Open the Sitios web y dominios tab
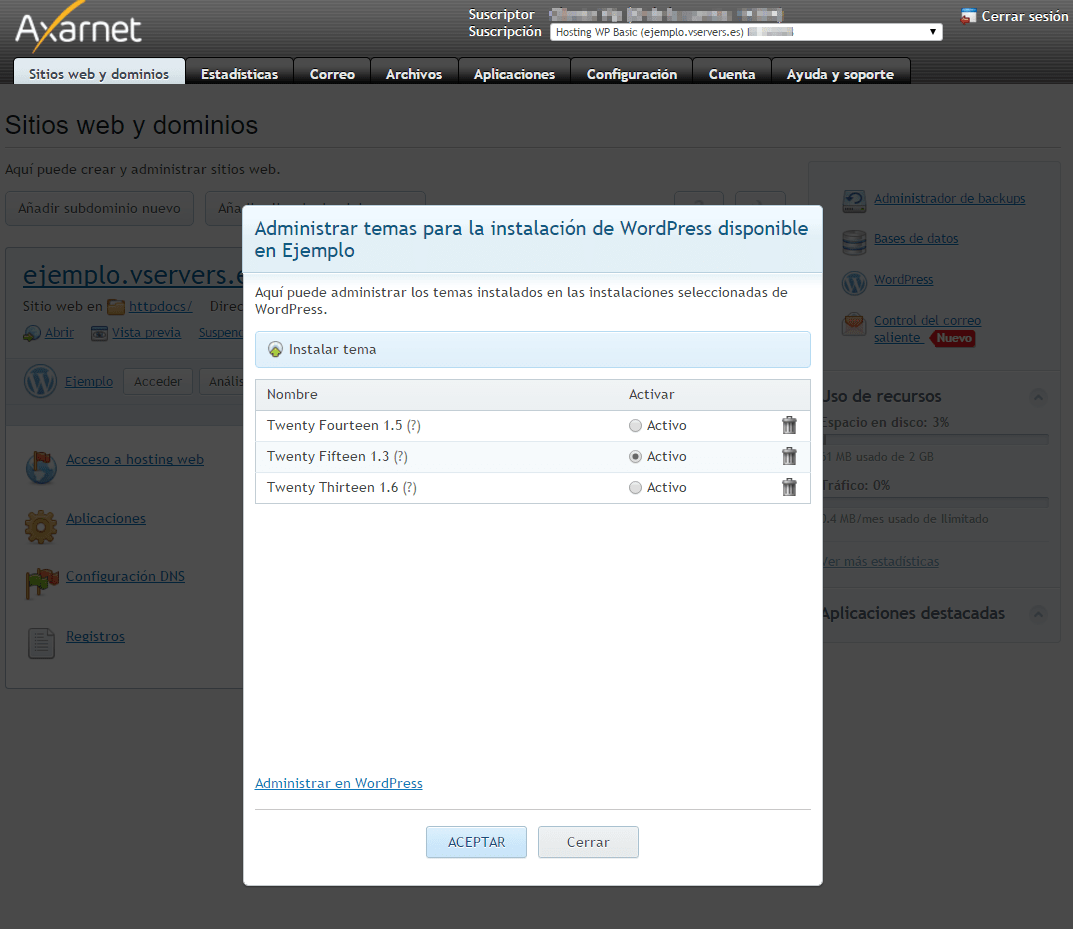1073x929 pixels. point(99,71)
